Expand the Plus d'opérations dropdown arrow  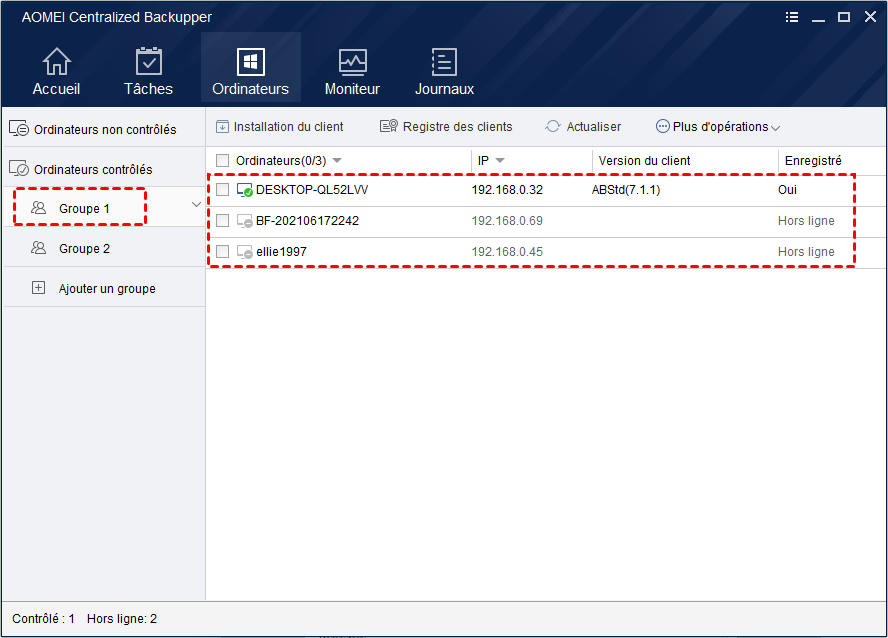tap(775, 128)
